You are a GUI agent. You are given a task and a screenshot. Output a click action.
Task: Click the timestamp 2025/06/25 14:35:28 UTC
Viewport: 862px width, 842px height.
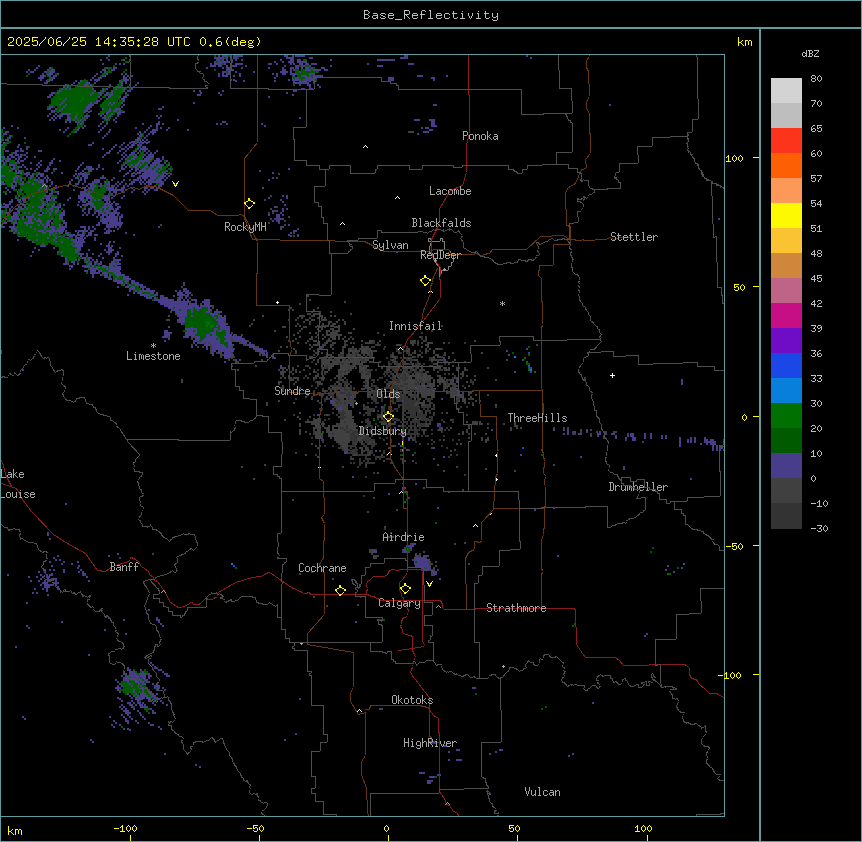[x=99, y=42]
